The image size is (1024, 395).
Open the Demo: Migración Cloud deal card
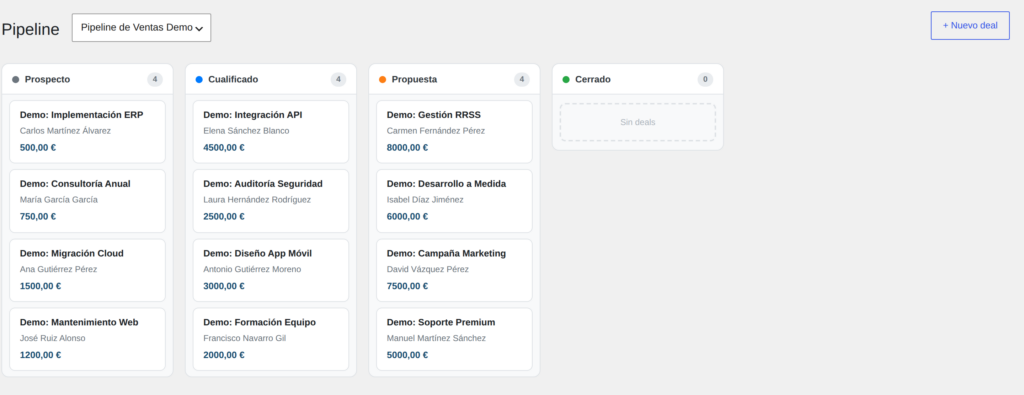[x=88, y=270]
